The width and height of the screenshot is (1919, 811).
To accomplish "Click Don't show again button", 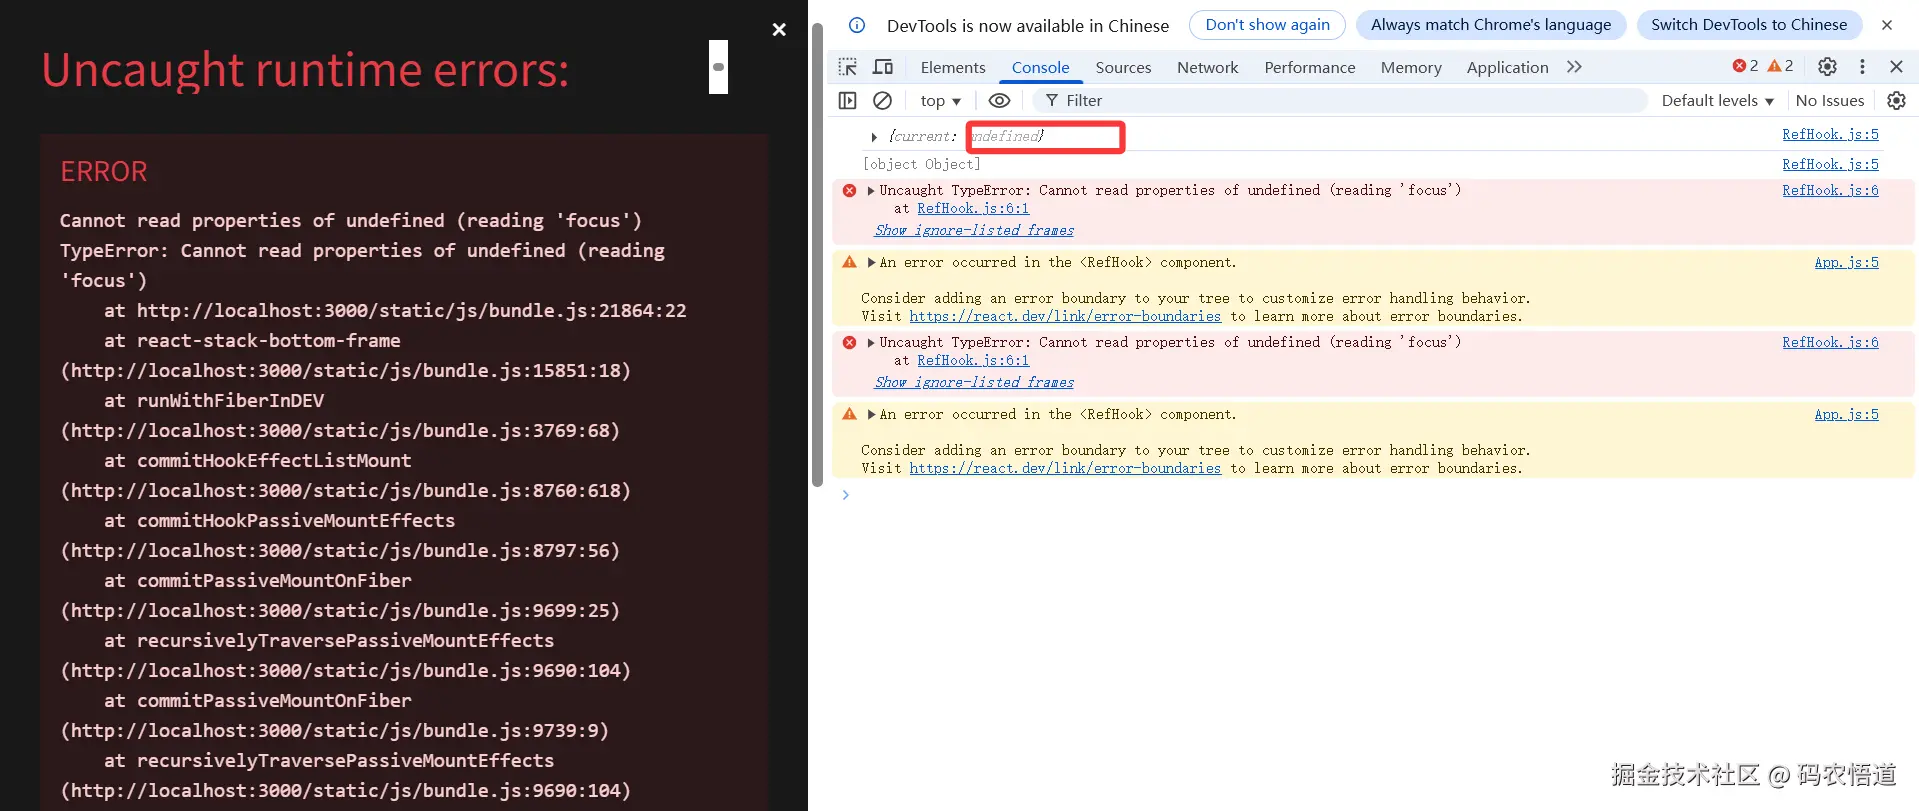I will click(x=1267, y=25).
